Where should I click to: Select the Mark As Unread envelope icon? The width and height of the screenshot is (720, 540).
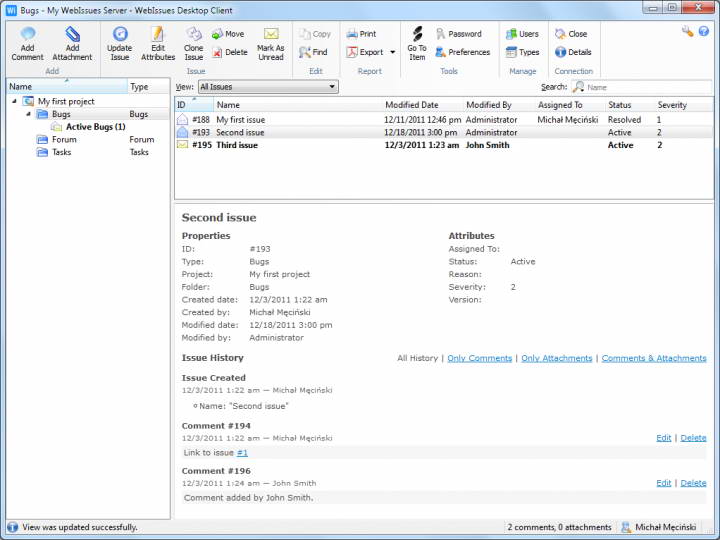coord(271,35)
